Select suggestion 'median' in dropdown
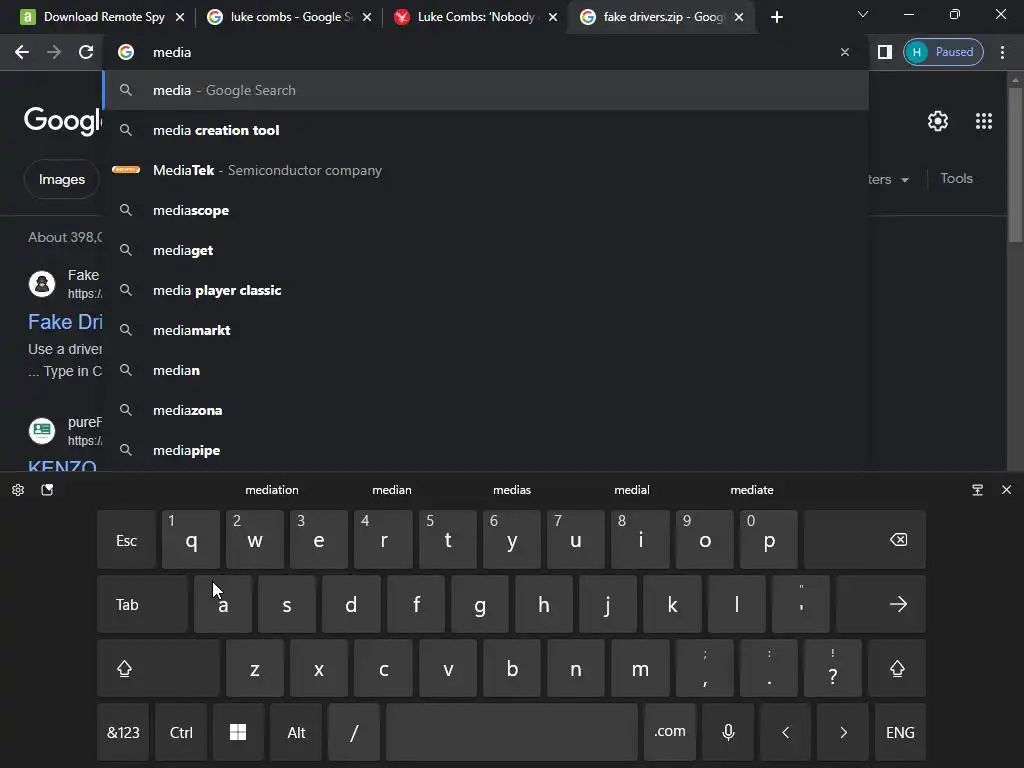 point(487,370)
